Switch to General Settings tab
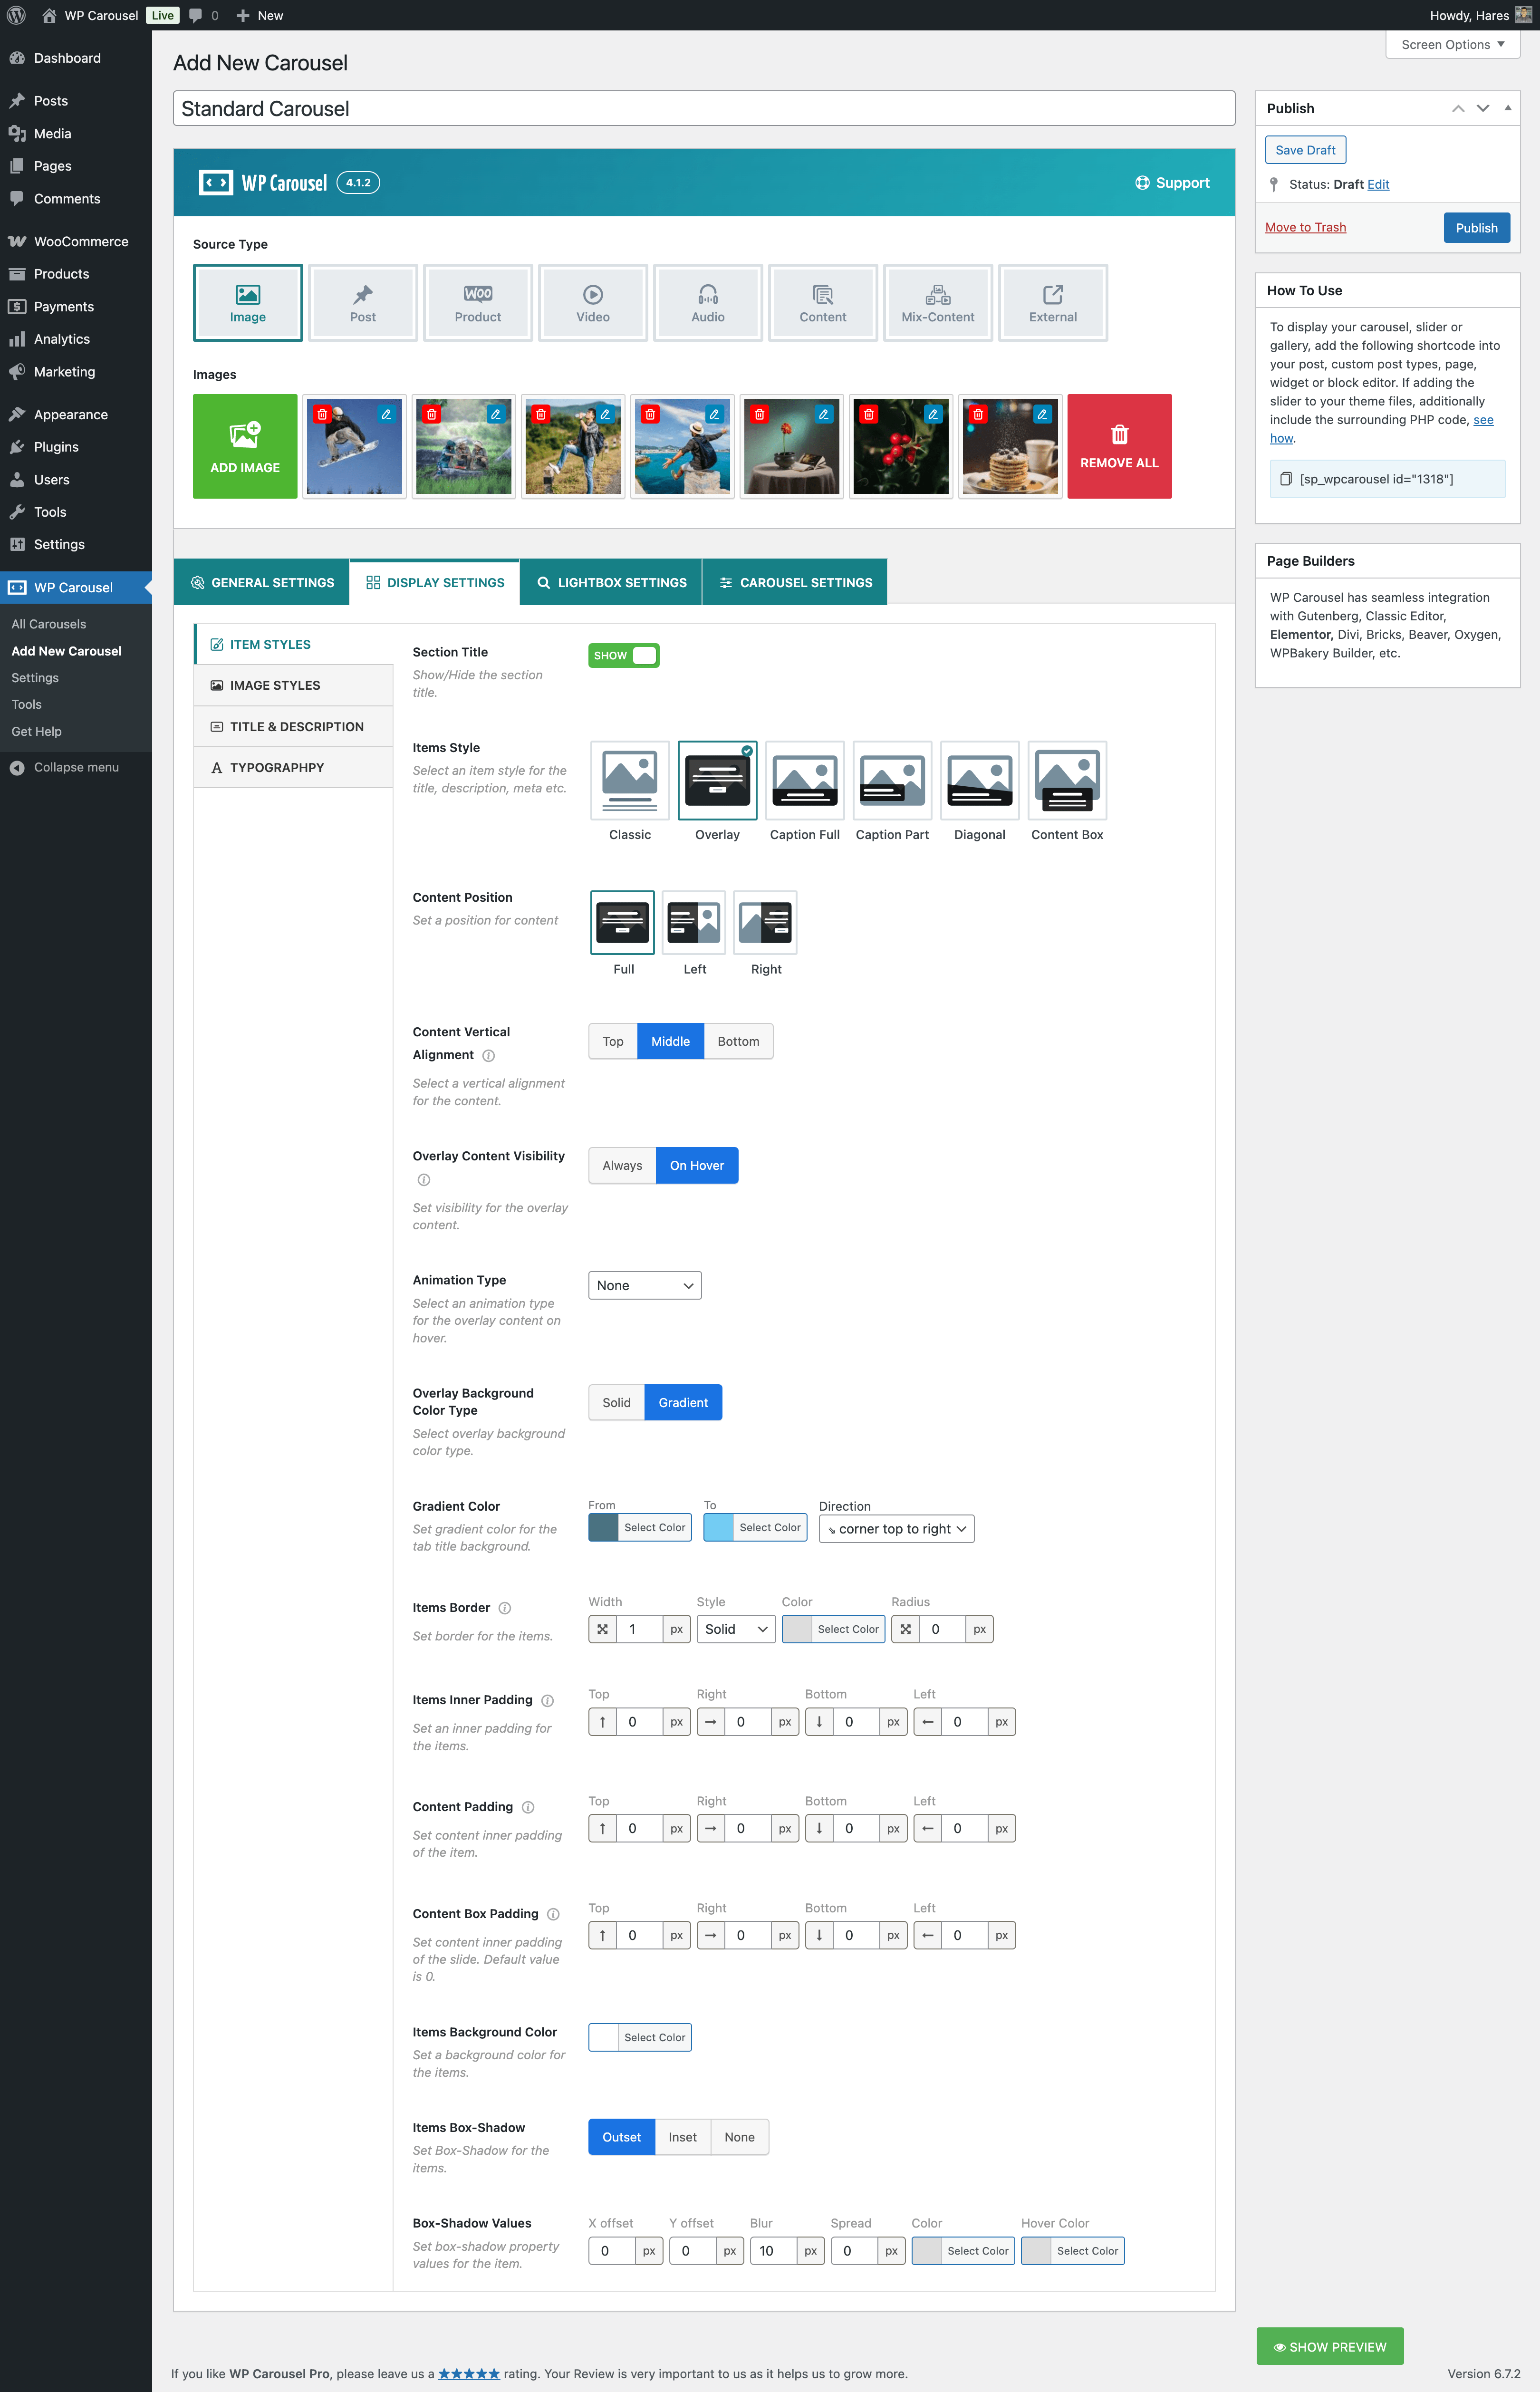The width and height of the screenshot is (1540, 2392). tap(262, 583)
